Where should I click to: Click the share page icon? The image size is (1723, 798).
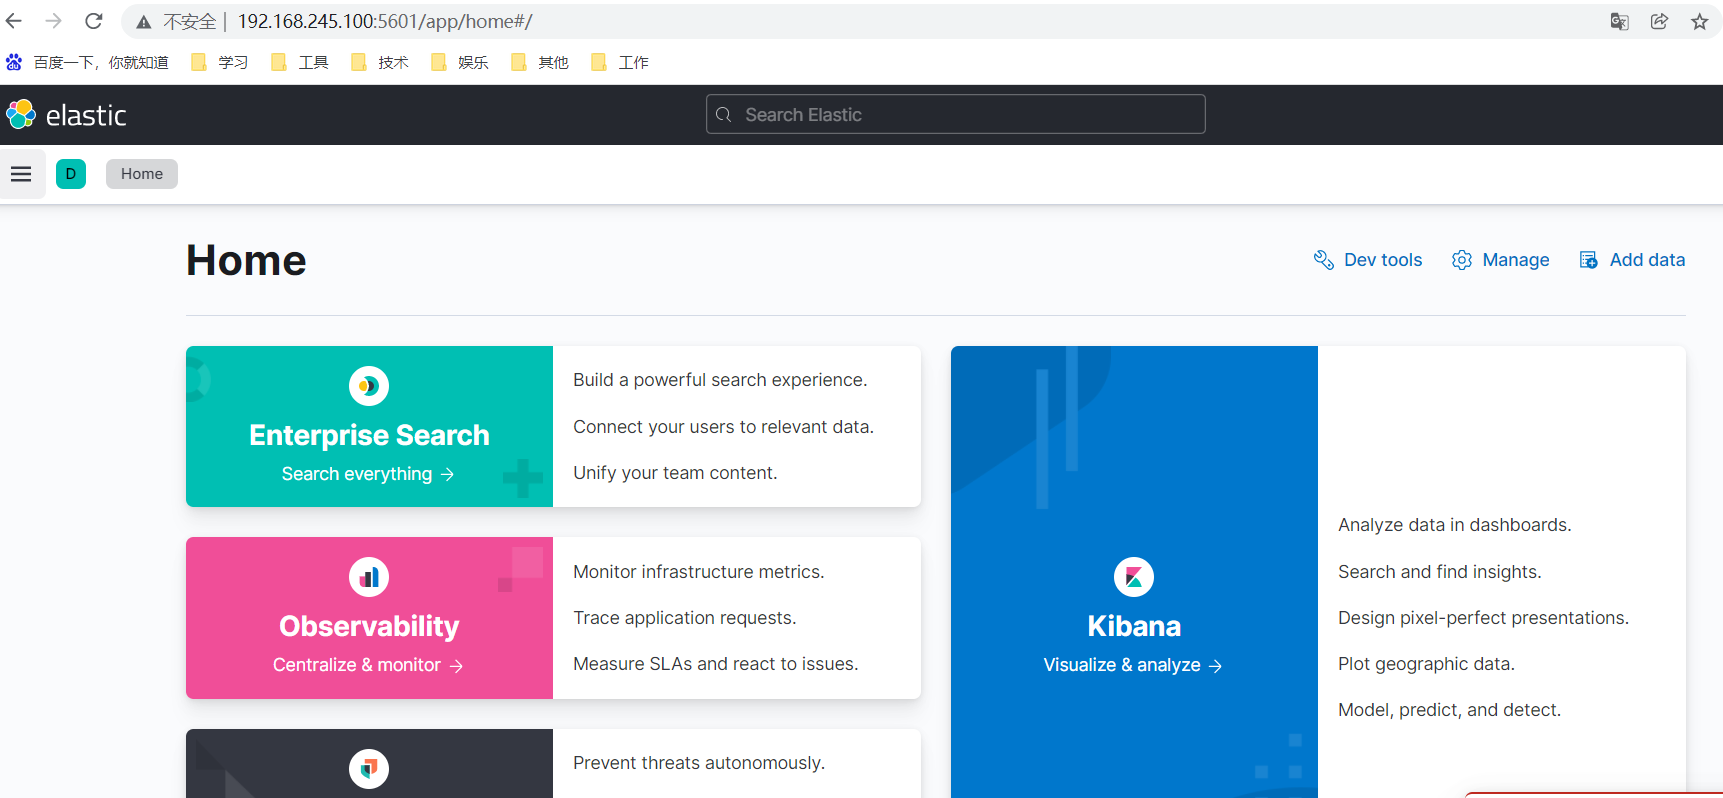click(1660, 22)
